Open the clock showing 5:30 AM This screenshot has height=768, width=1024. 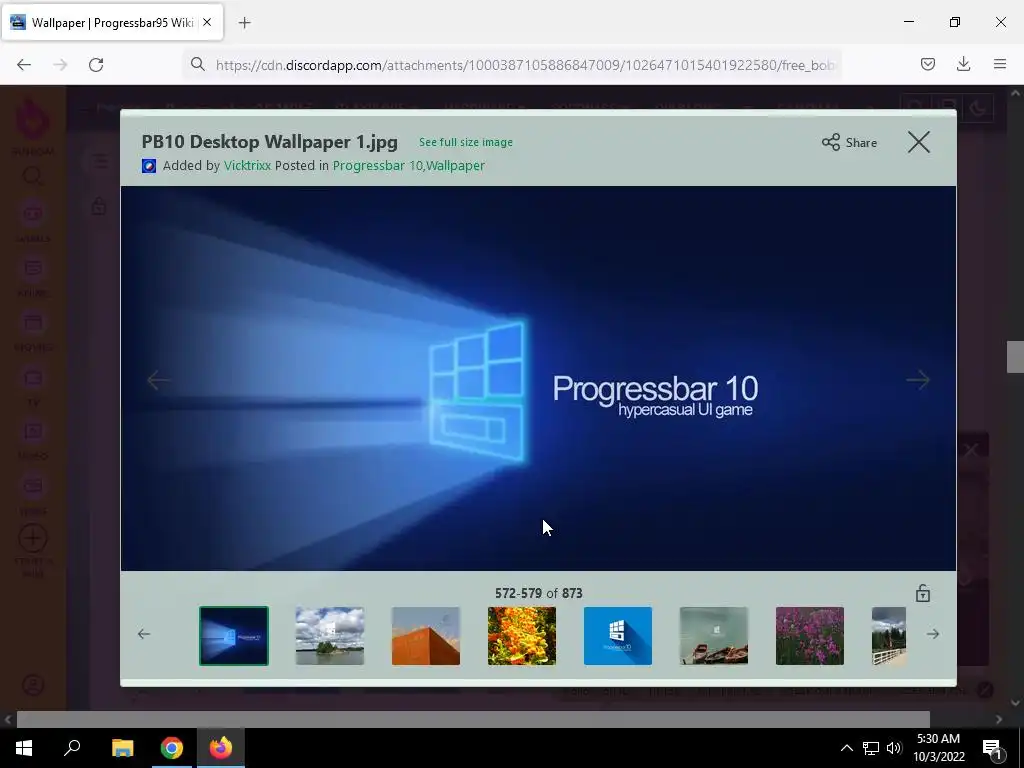tap(938, 748)
